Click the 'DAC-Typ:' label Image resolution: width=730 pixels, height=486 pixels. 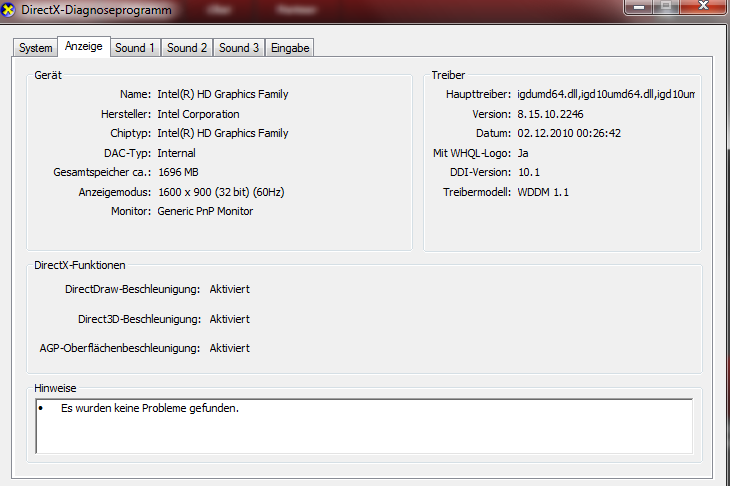click(x=127, y=153)
